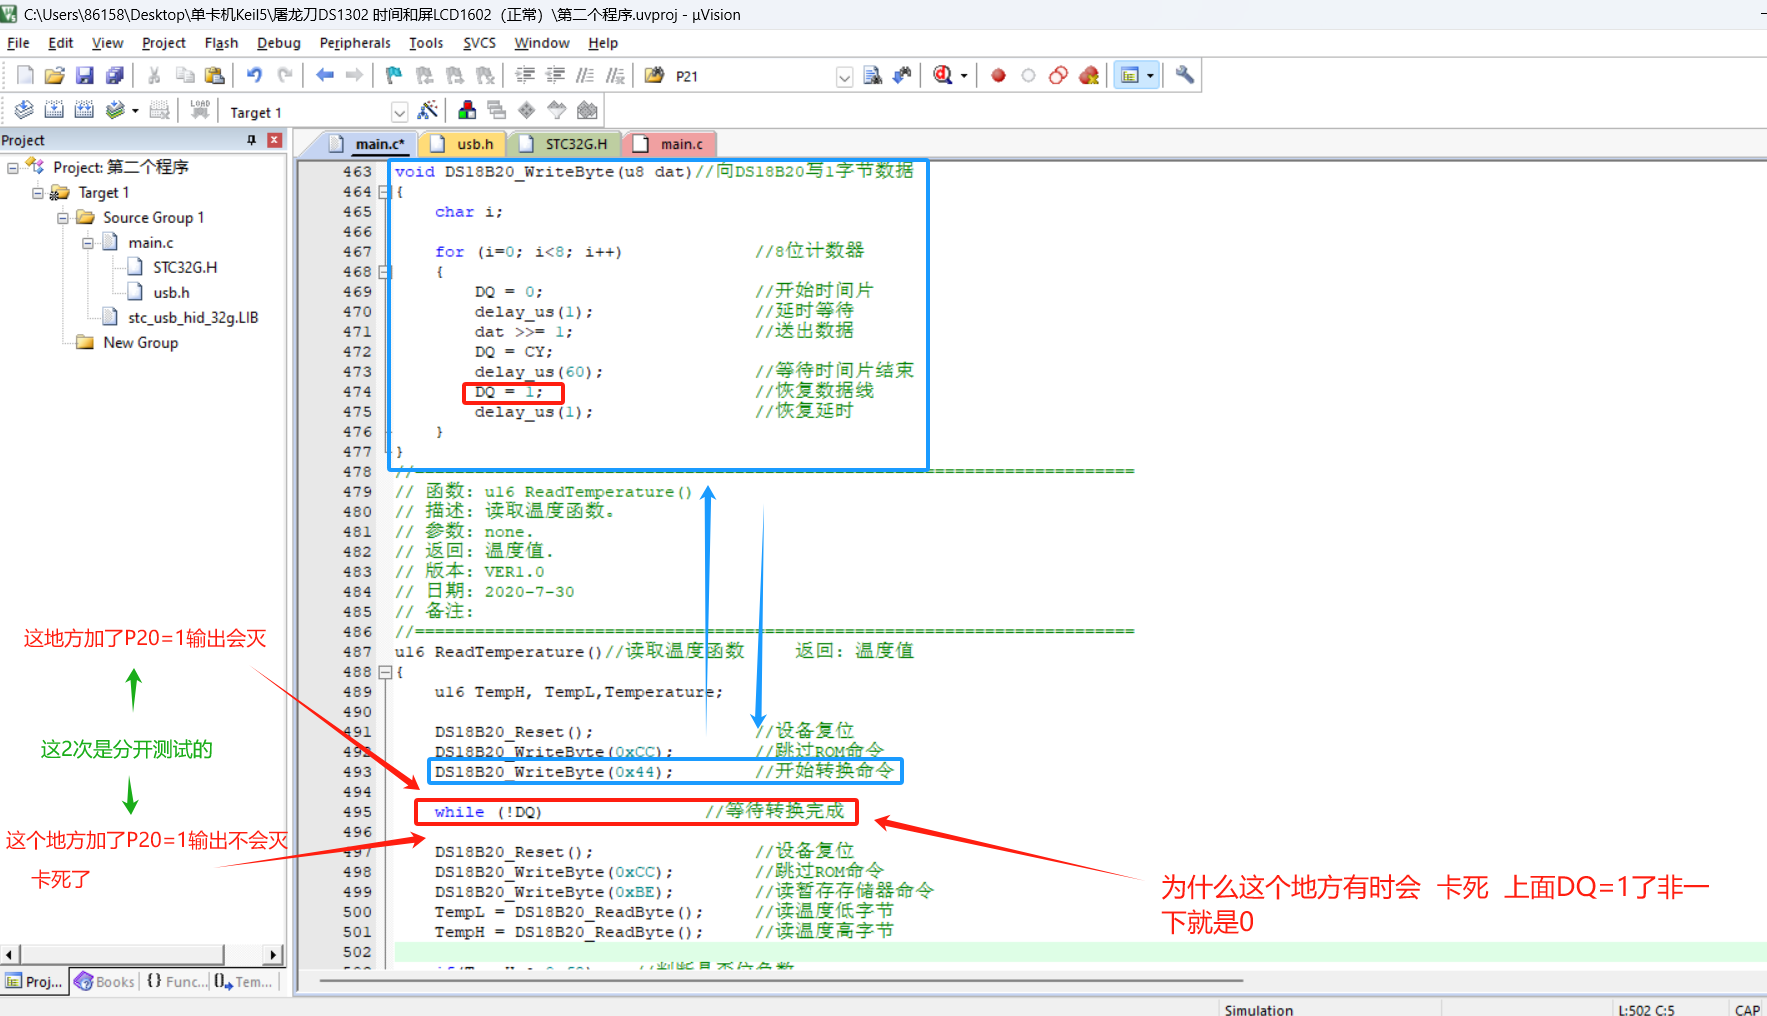This screenshot has height=1016, width=1767.
Task: Open Find in Files icon
Action: pos(655,75)
